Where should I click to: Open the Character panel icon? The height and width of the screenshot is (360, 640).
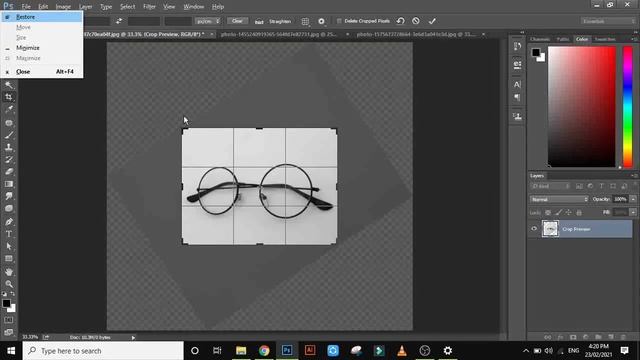(x=517, y=84)
